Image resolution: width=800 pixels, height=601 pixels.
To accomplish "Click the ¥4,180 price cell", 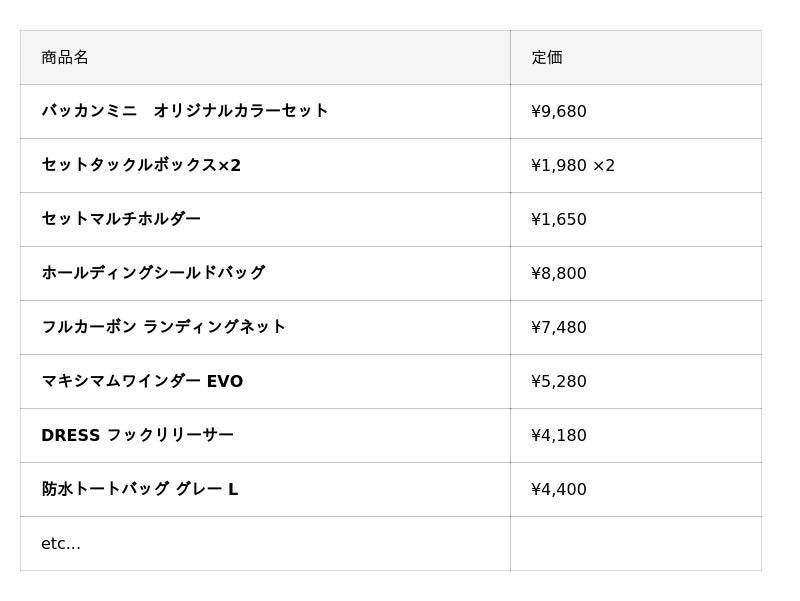I will (x=559, y=436).
